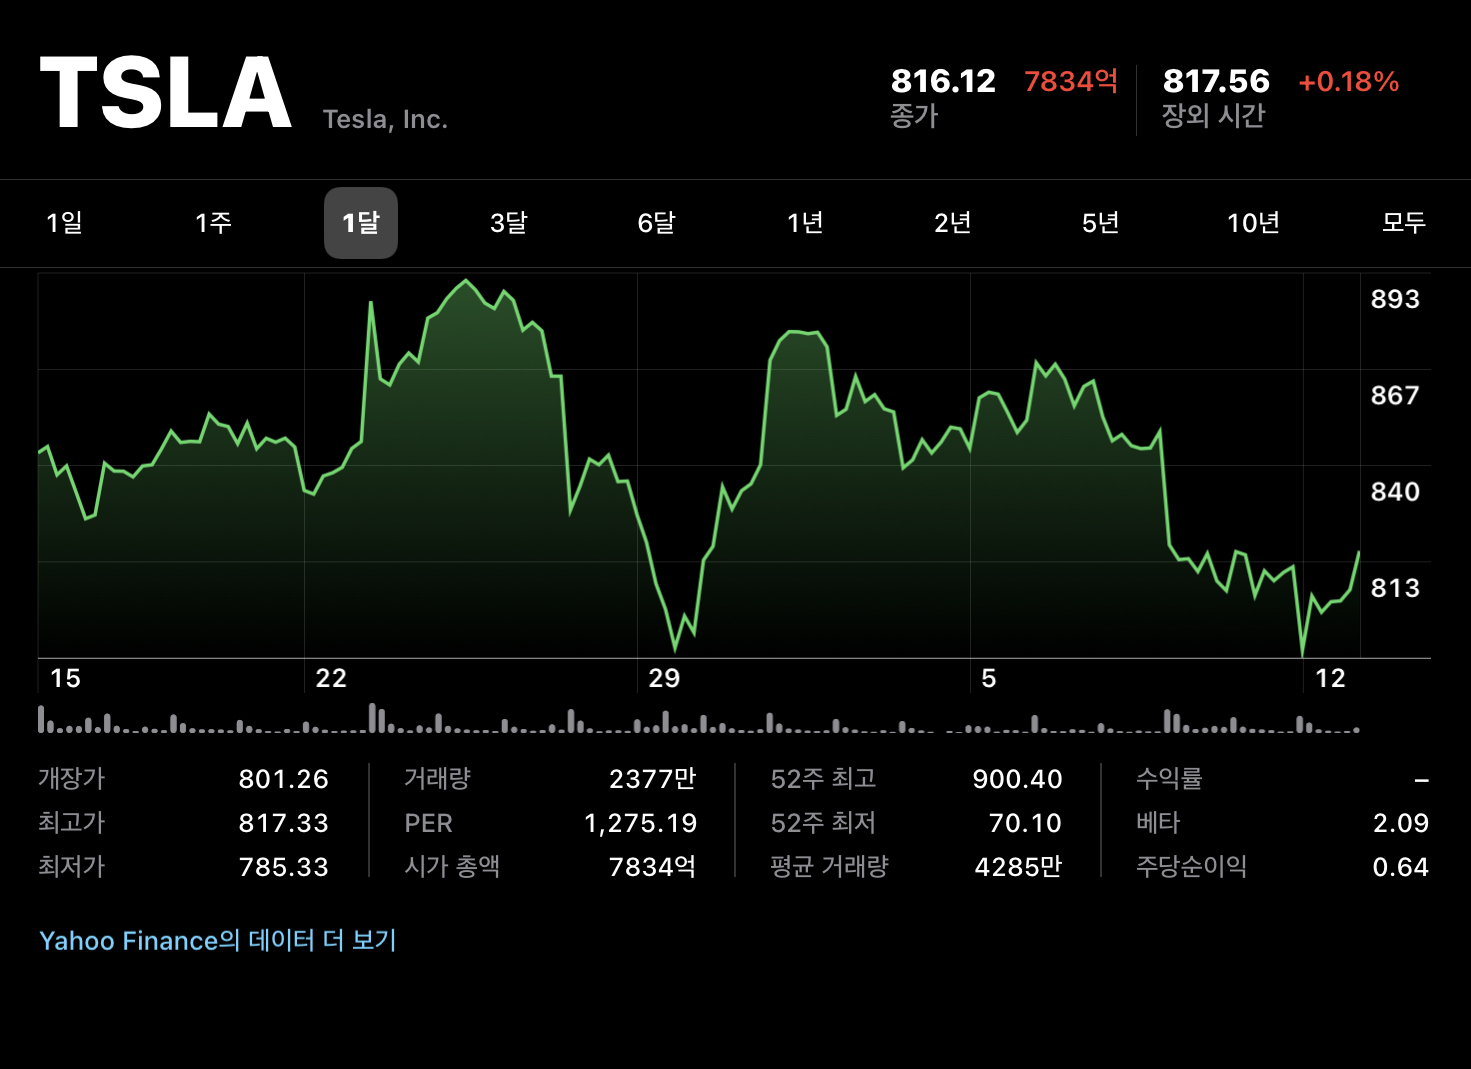The image size is (1471, 1069).
Task: Click date marker 15 on chart axis
Action: (x=65, y=678)
